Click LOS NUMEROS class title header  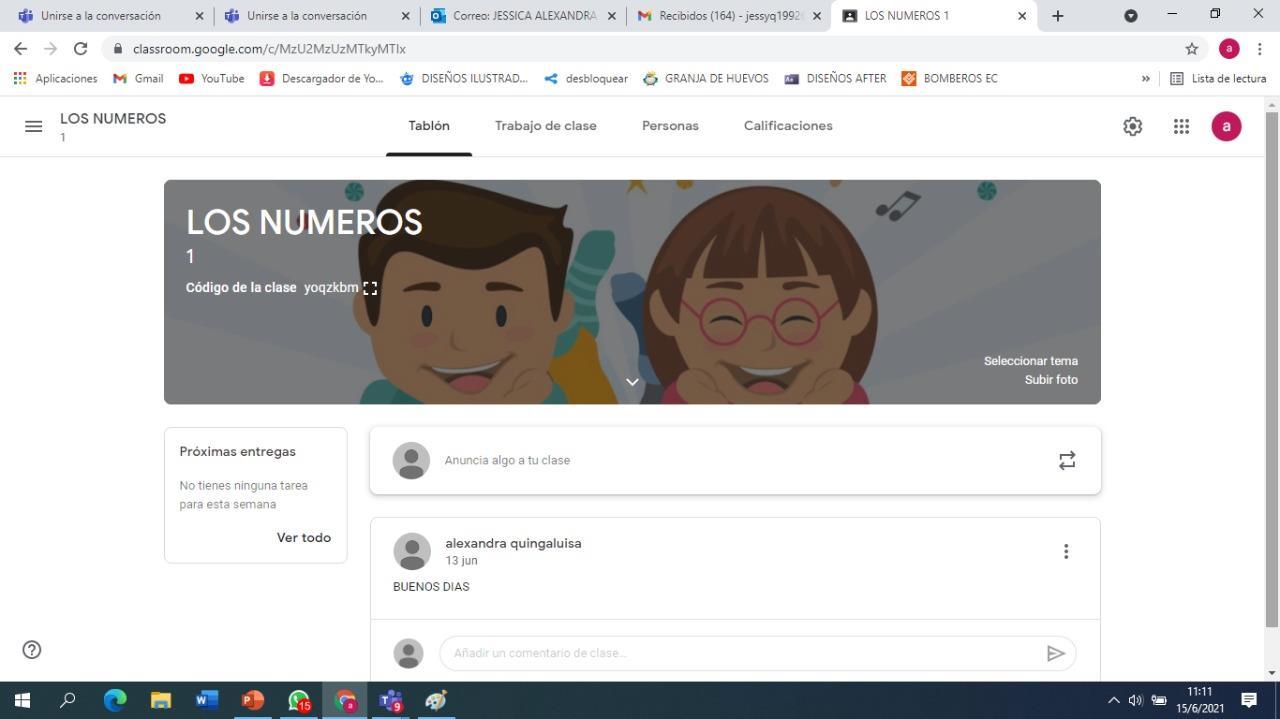(x=304, y=222)
